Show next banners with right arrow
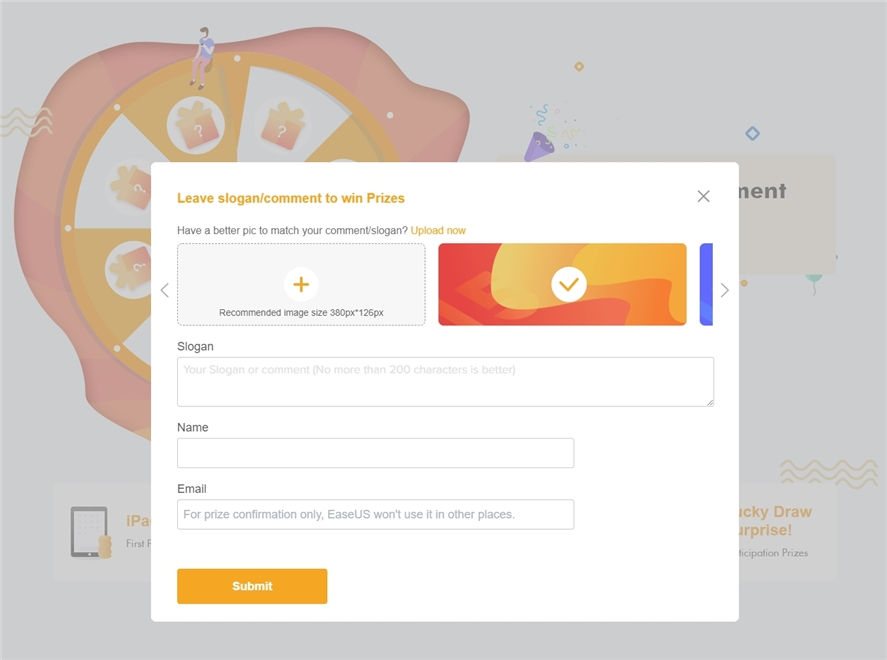887x660 pixels. (x=725, y=290)
